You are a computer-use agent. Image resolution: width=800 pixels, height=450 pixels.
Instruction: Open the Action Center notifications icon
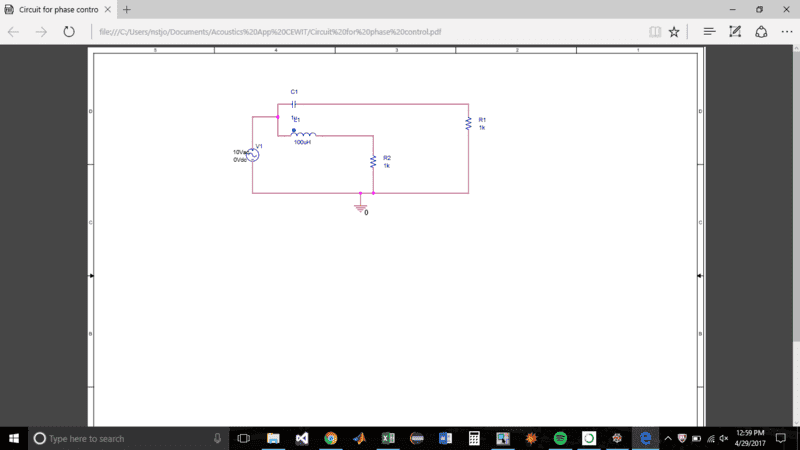point(780,438)
